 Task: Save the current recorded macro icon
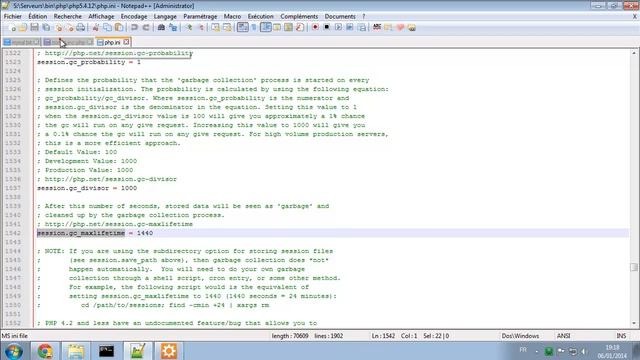pos(362,27)
